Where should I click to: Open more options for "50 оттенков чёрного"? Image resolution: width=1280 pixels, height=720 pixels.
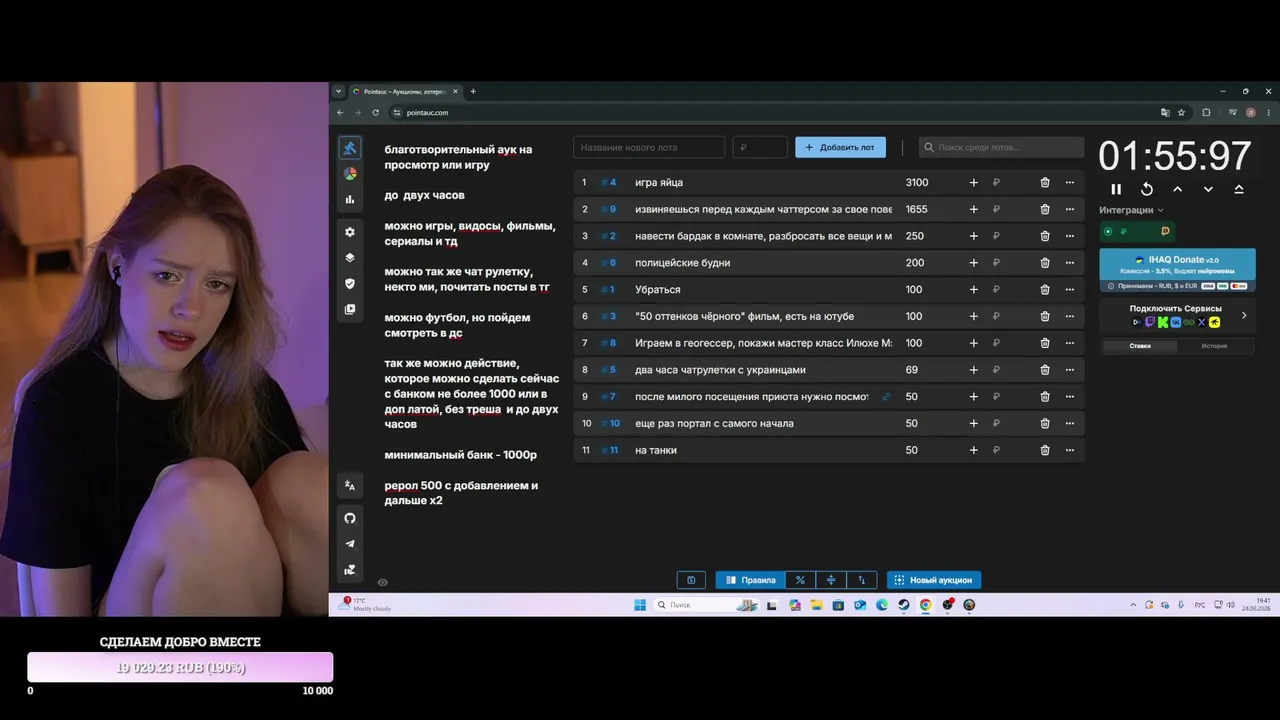click(1070, 316)
